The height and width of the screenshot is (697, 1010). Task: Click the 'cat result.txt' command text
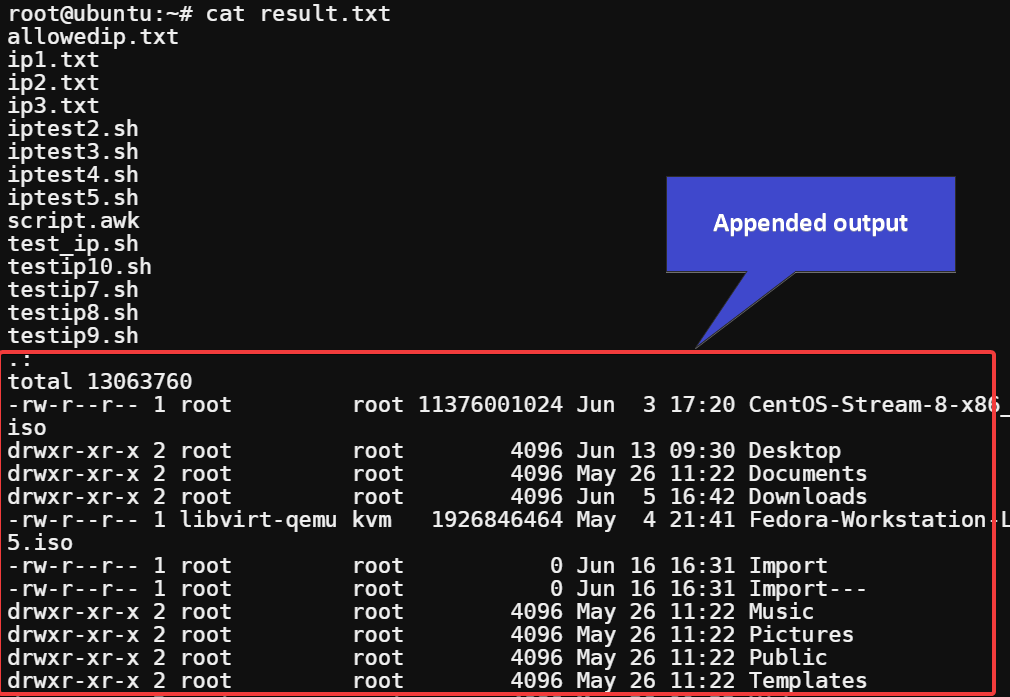[x=298, y=14]
